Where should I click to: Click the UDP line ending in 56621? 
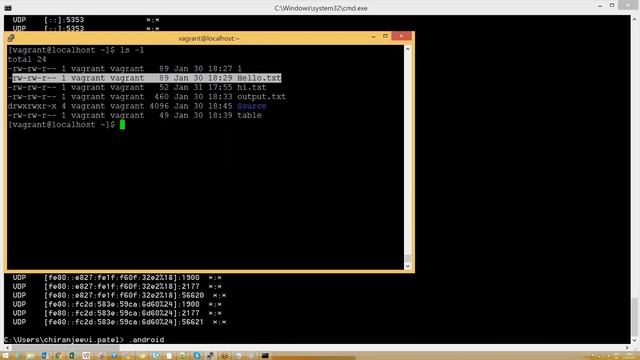pyautogui.click(x=119, y=322)
